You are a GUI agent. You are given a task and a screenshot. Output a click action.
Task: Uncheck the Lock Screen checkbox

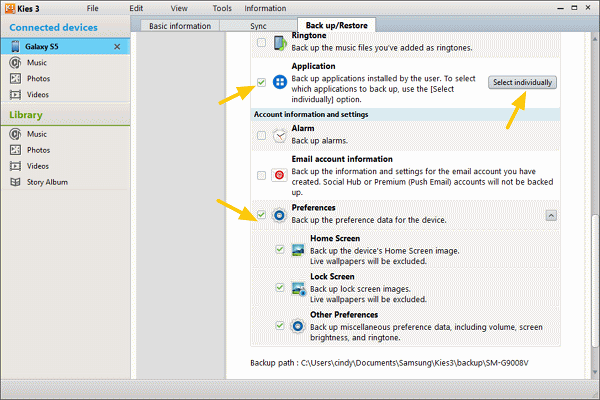[280, 287]
